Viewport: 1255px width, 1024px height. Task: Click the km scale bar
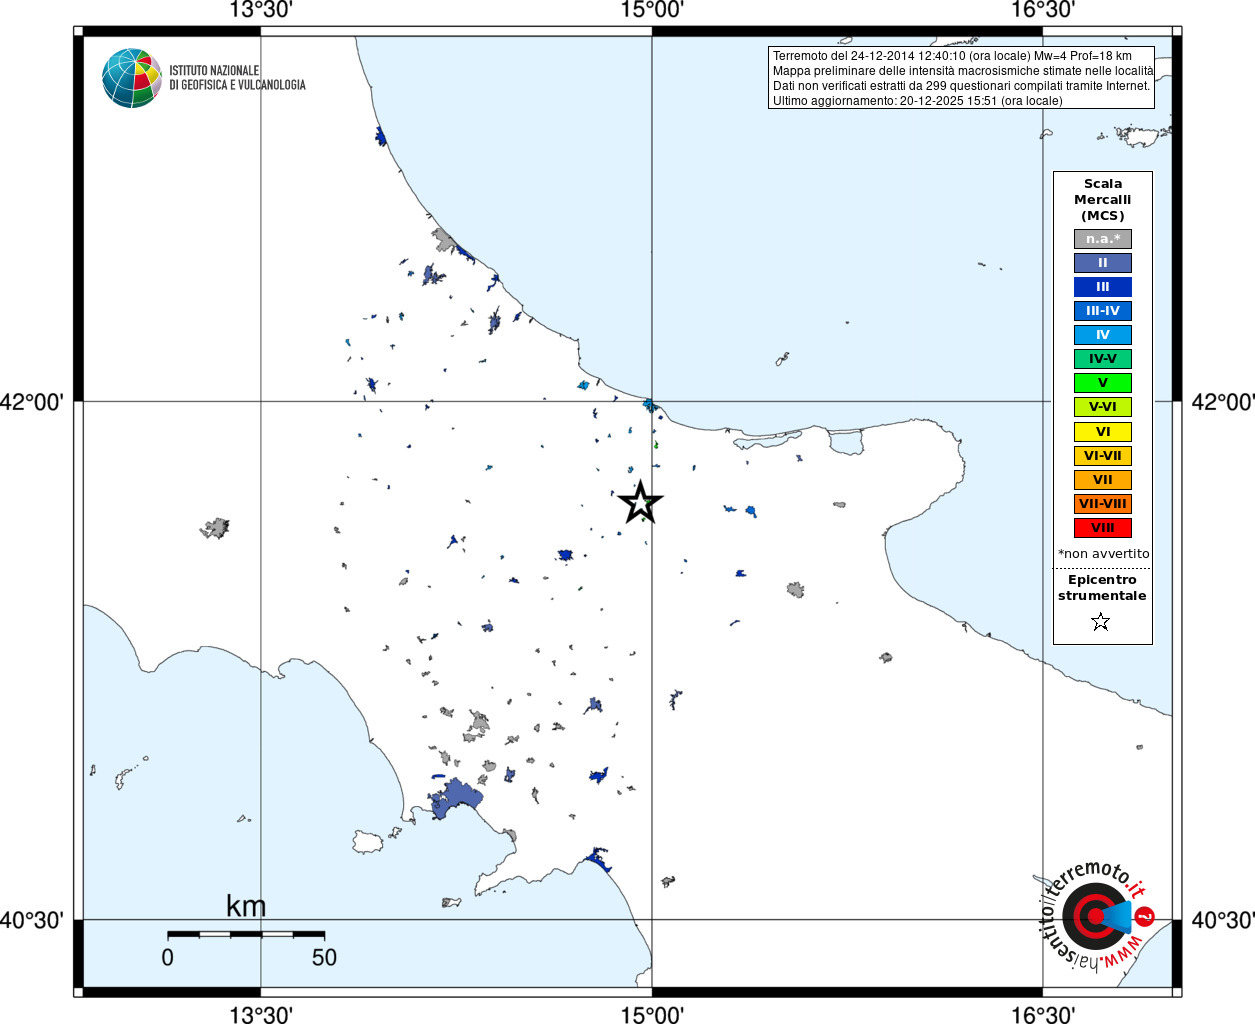click(246, 934)
